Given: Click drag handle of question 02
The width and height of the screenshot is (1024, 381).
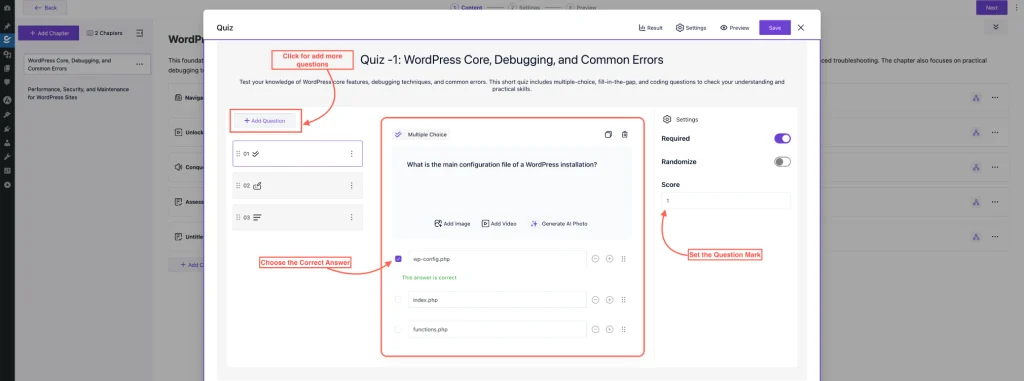Looking at the screenshot, I should (x=238, y=186).
